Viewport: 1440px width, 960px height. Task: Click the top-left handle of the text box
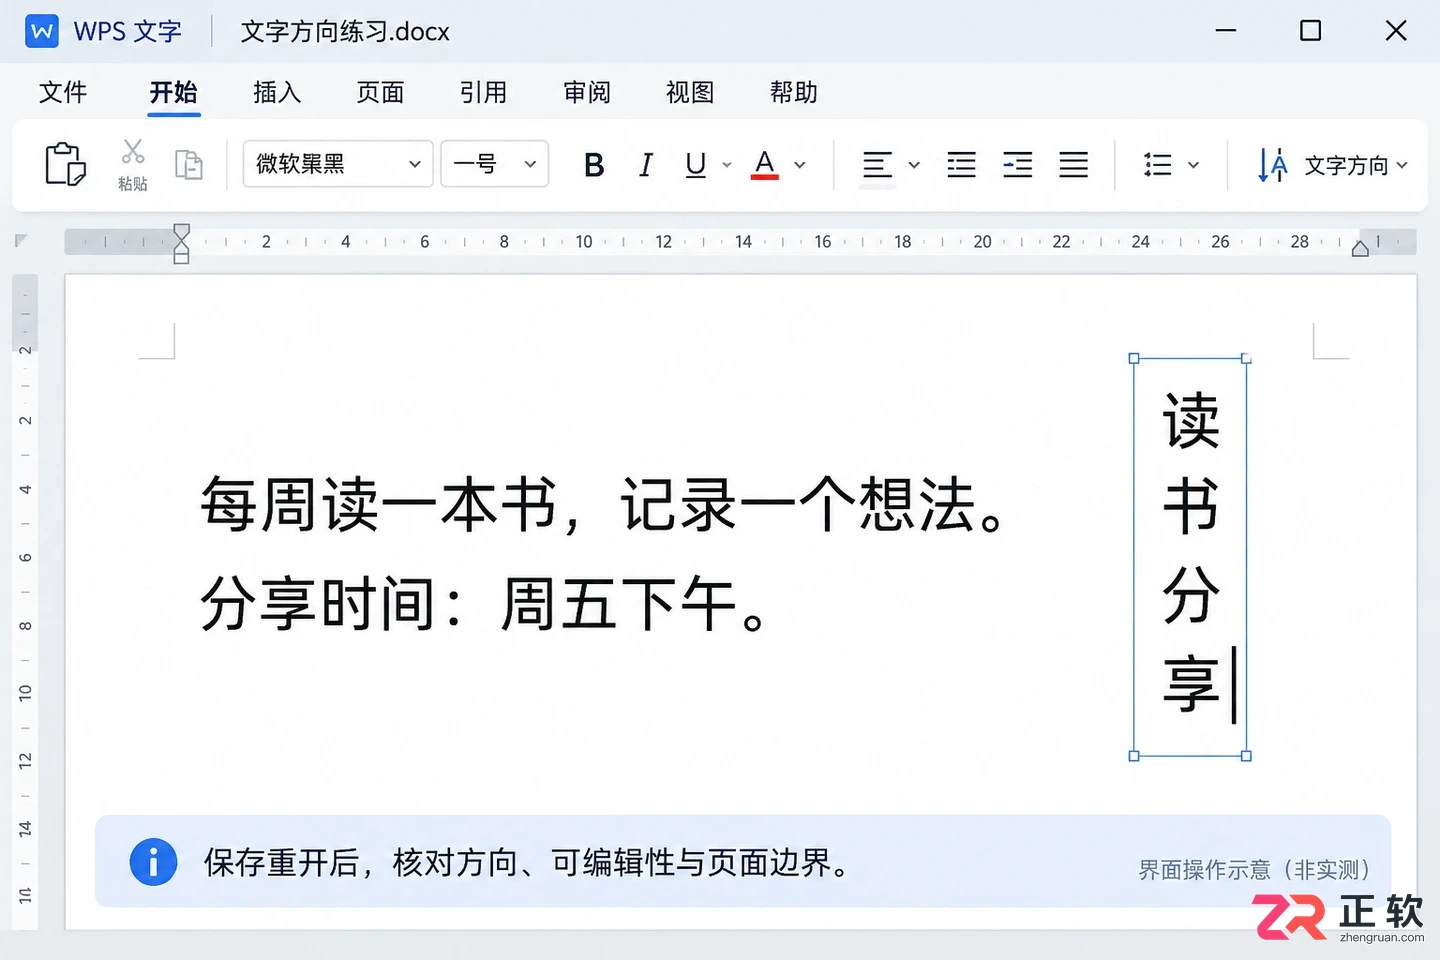tap(1134, 358)
